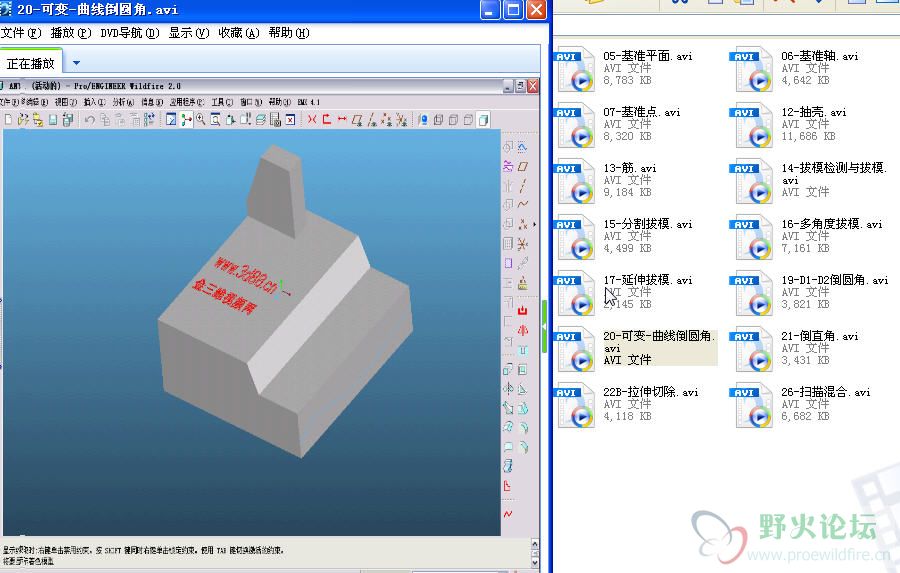900x573 pixels.
Task: Open 分析 menu in Pro/ENGINEER
Action: (123, 102)
